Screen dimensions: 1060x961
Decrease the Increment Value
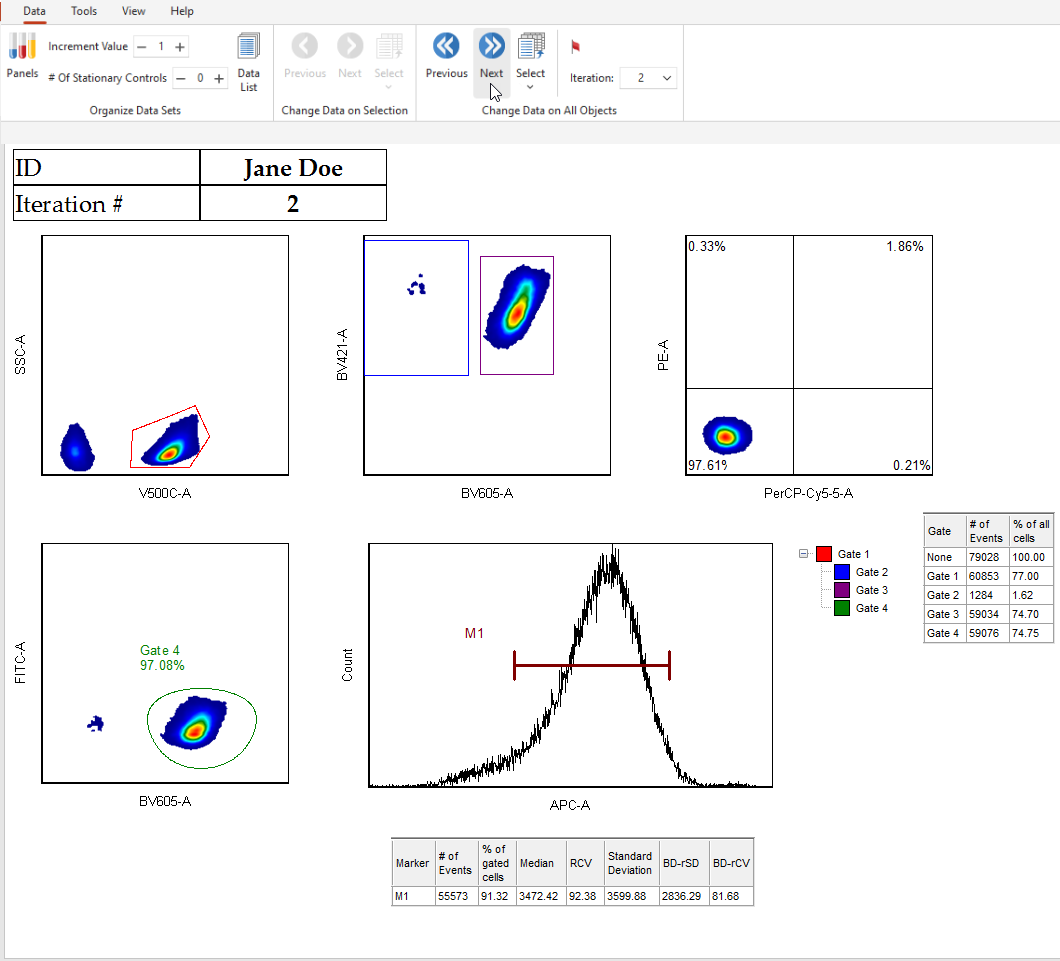tap(141, 47)
